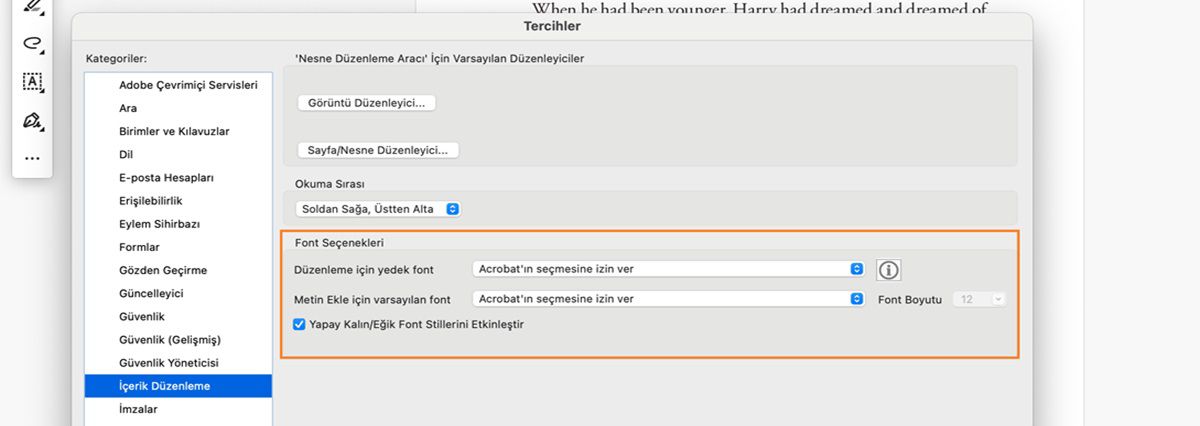Screen dimensions: 1200x426
Task: Select the highlighter pen tool
Action: pyautogui.click(x=31, y=6)
